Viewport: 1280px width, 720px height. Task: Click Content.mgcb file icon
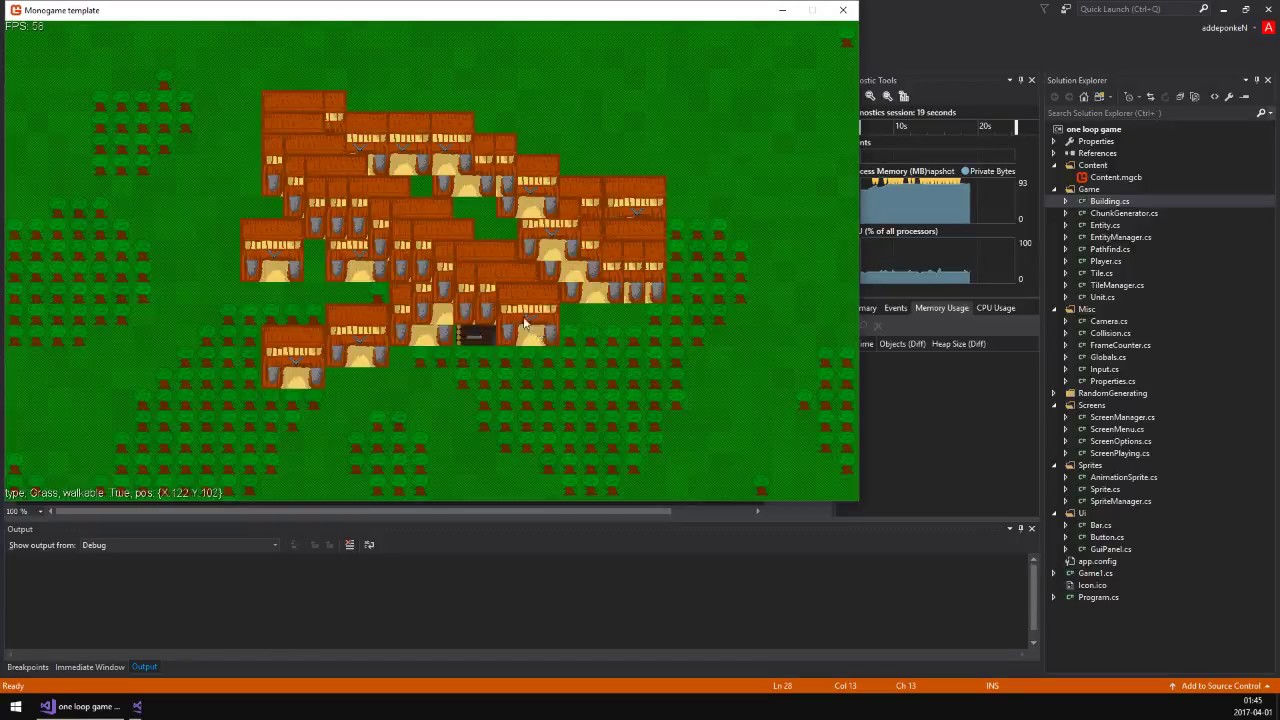(1082, 177)
